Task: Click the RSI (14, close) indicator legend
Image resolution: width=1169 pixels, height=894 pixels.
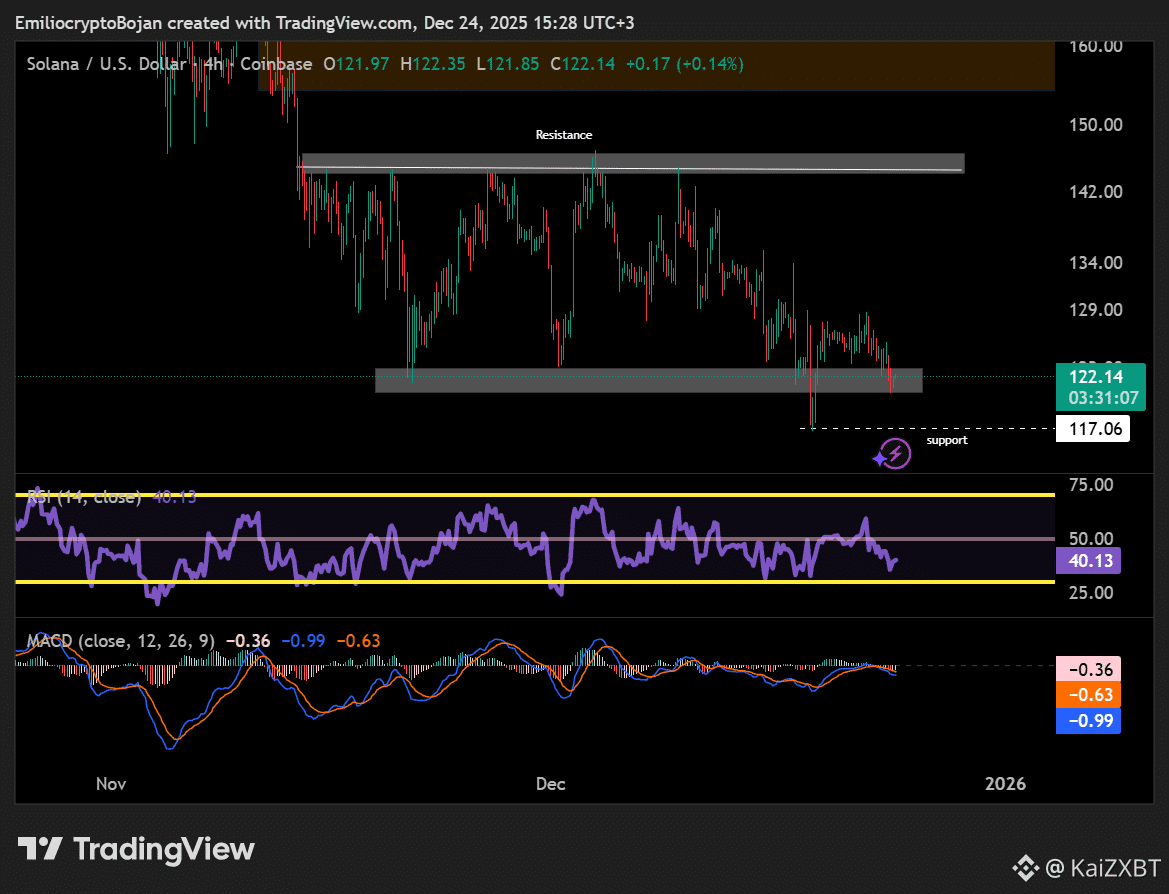Action: point(82,496)
